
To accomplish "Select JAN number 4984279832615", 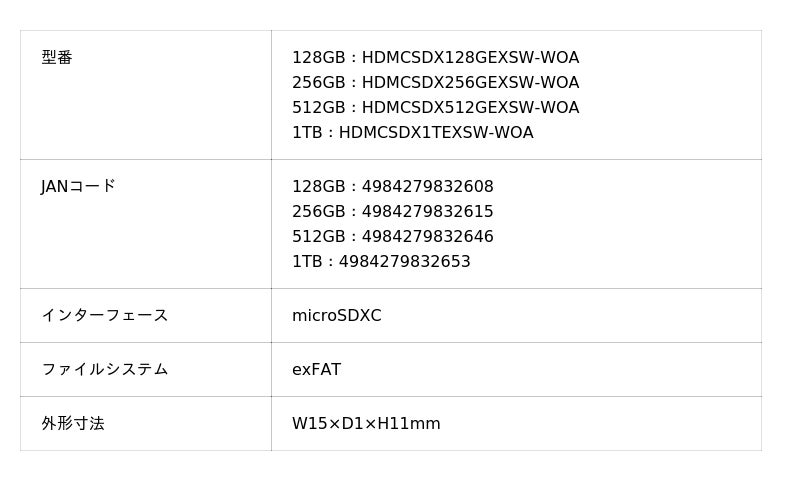I will pyautogui.click(x=428, y=212).
